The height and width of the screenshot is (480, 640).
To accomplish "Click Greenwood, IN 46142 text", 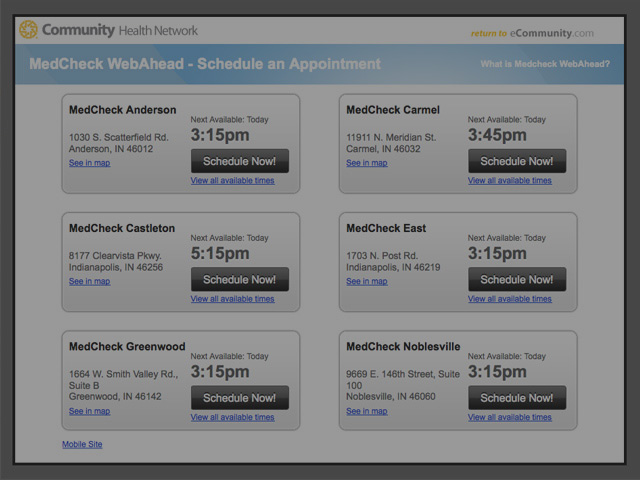I will click(x=115, y=396).
